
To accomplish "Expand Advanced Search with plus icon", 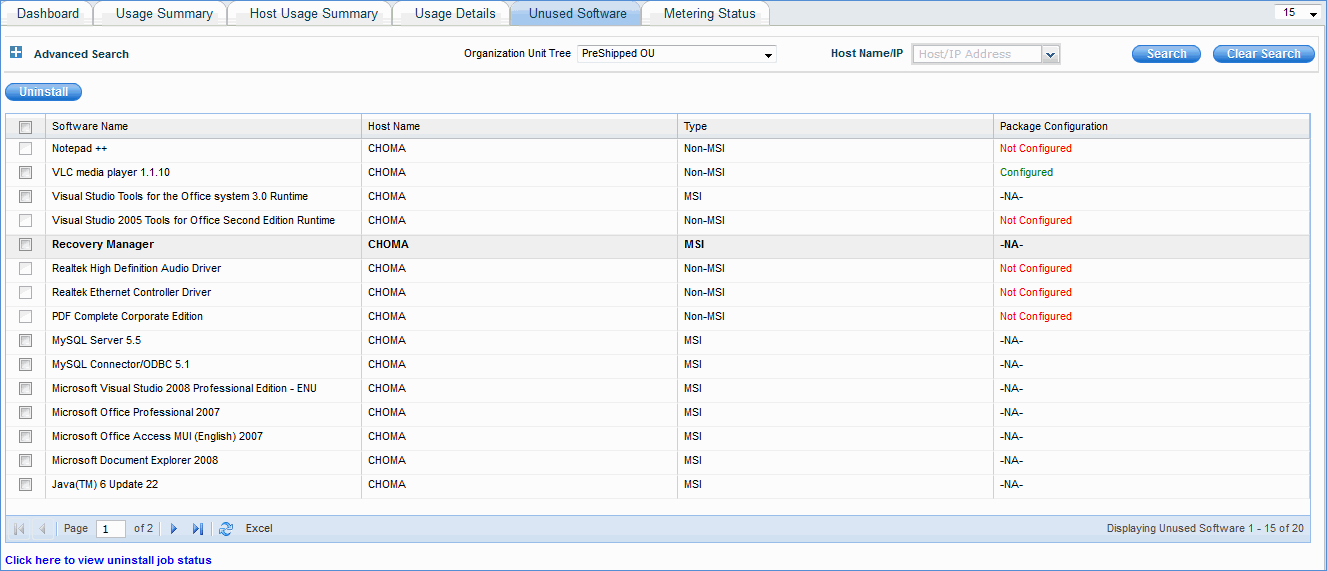I will tap(16, 53).
